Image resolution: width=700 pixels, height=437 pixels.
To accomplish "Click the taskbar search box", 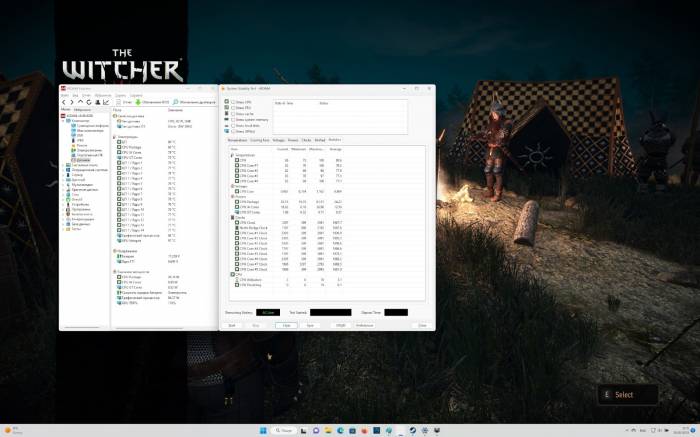I will coord(284,430).
